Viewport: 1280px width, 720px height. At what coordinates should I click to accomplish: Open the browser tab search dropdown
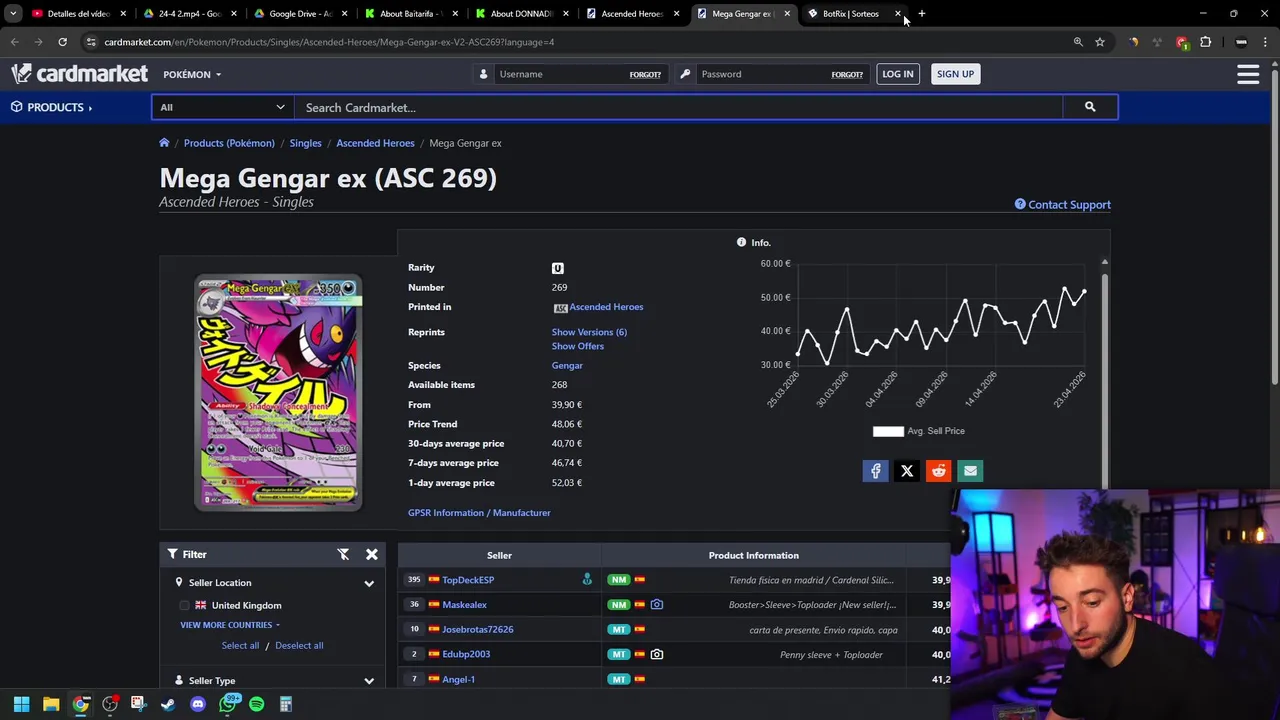click(13, 14)
